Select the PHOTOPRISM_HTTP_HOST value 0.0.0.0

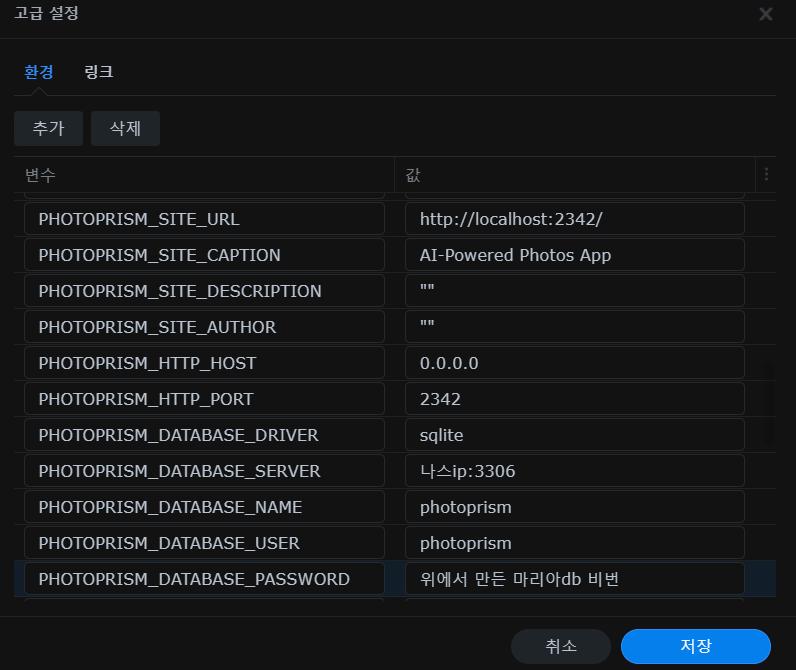click(575, 363)
